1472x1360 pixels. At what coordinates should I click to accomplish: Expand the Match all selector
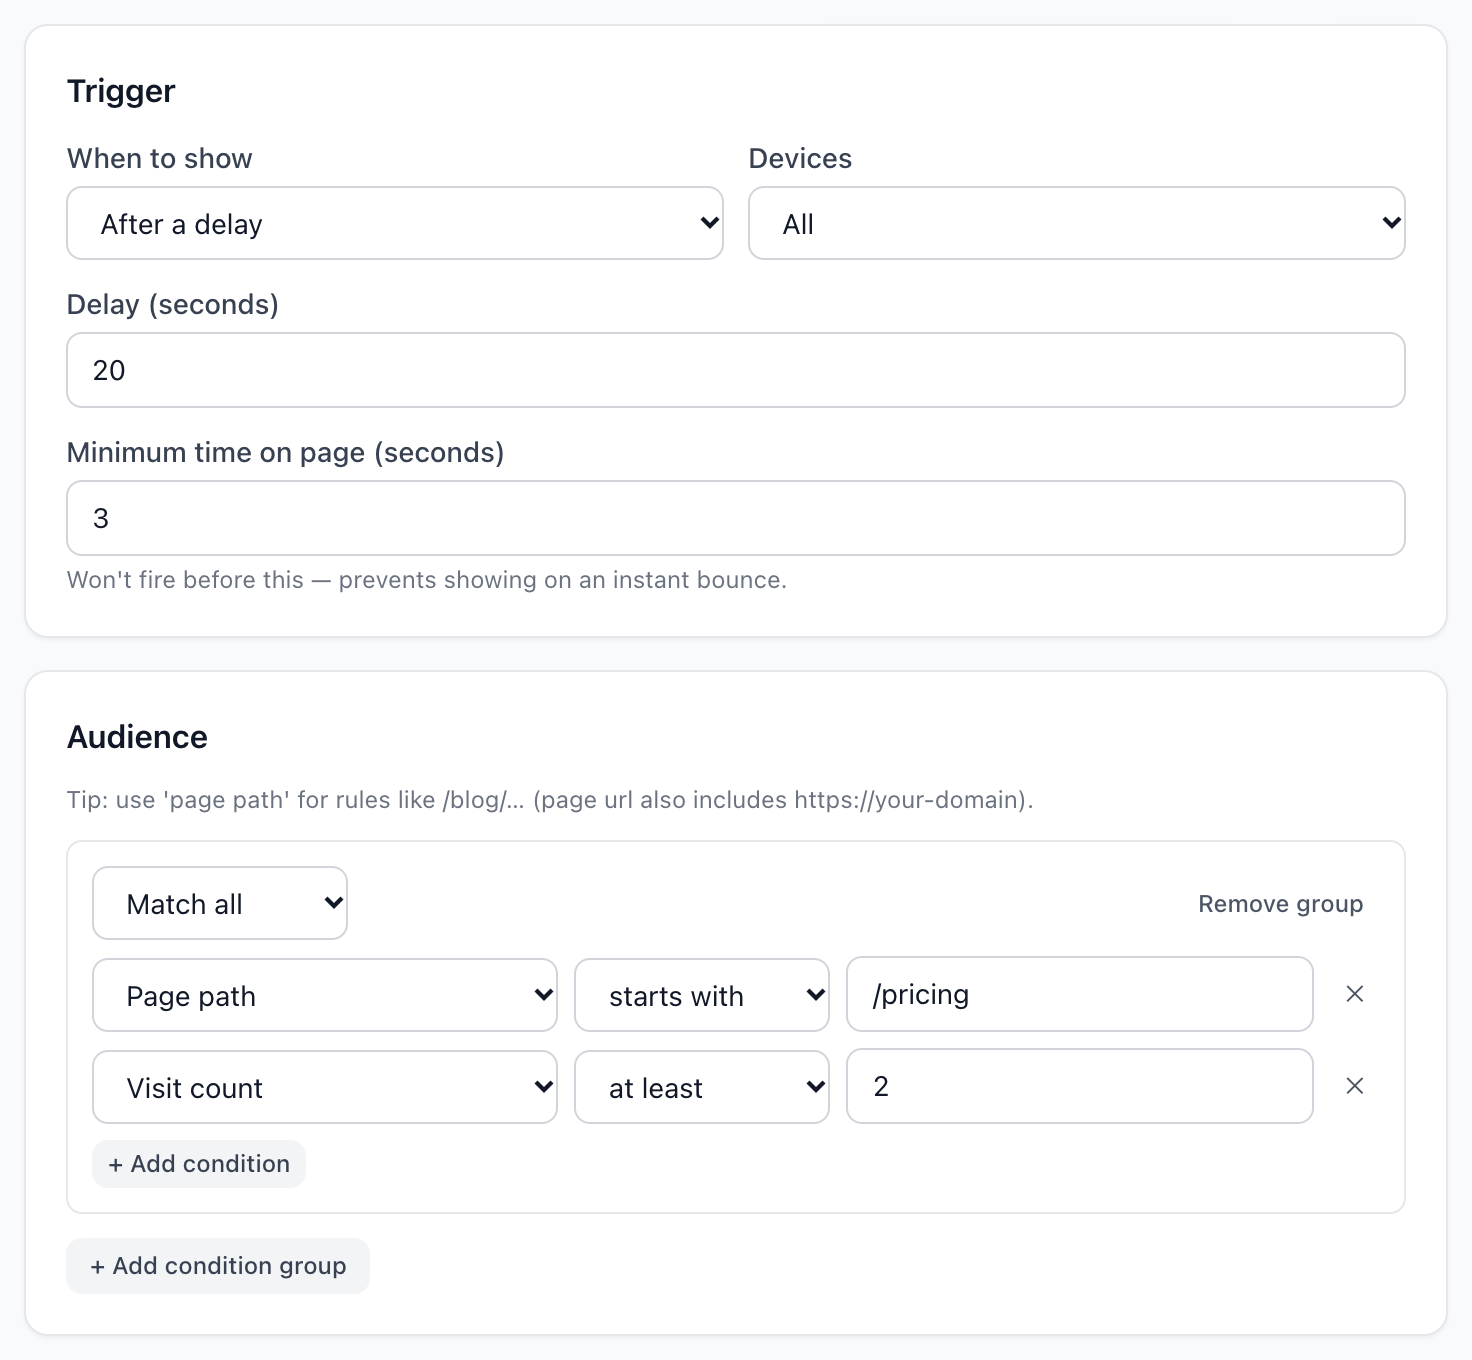(x=220, y=903)
